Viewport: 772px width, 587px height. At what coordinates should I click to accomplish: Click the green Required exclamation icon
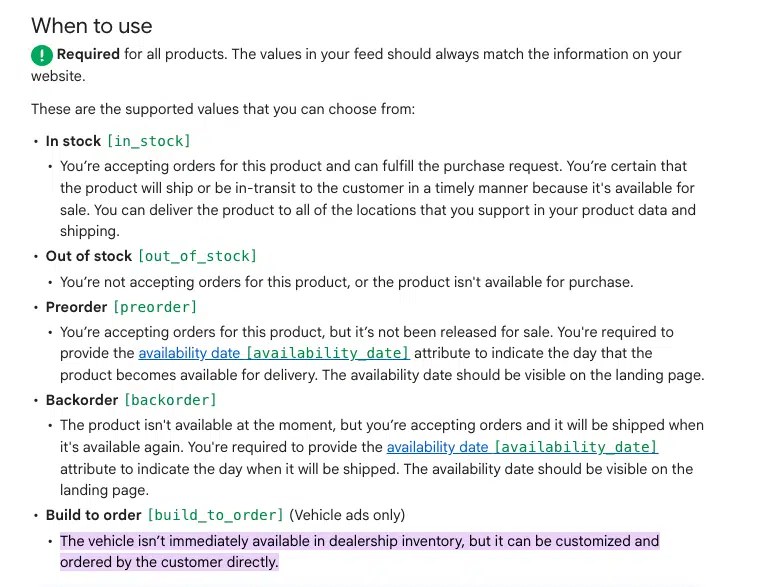coord(41,55)
